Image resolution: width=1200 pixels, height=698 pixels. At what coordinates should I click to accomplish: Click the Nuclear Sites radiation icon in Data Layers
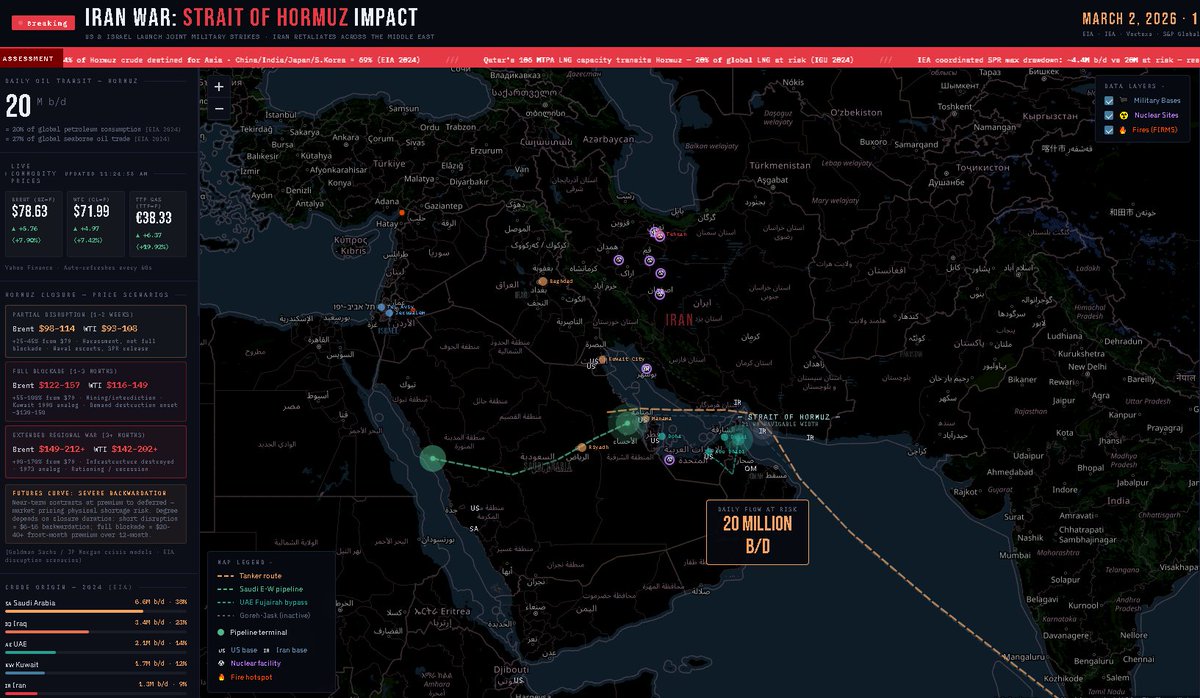[x=1122, y=115]
